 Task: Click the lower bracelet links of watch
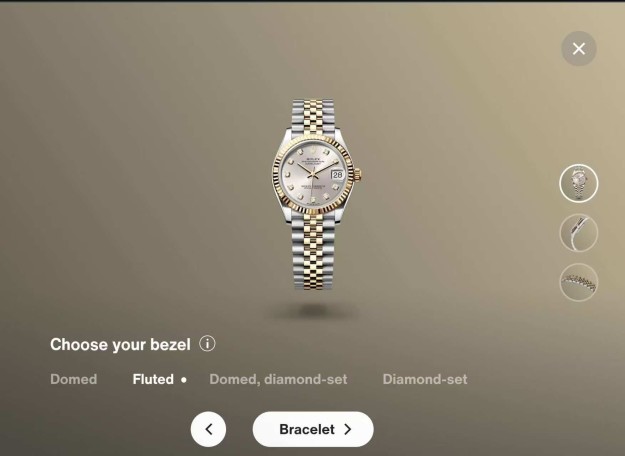(313, 251)
